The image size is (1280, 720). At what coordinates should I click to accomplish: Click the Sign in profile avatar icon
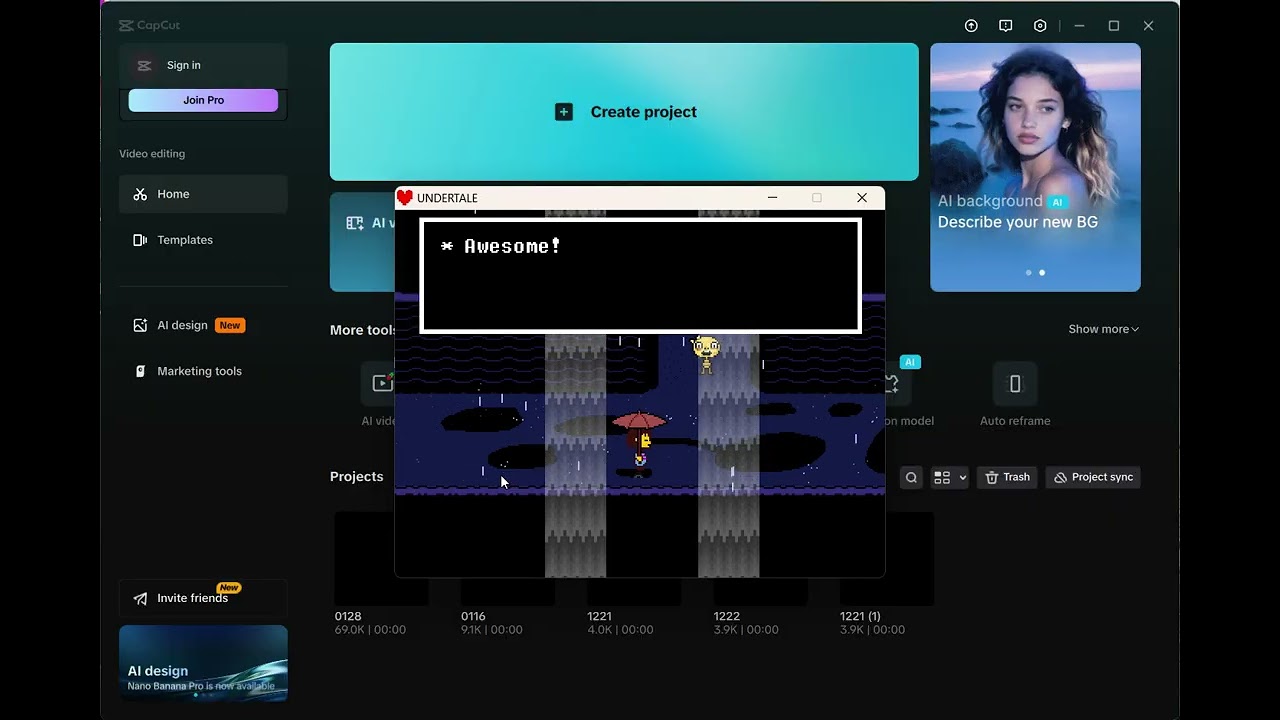coord(144,65)
